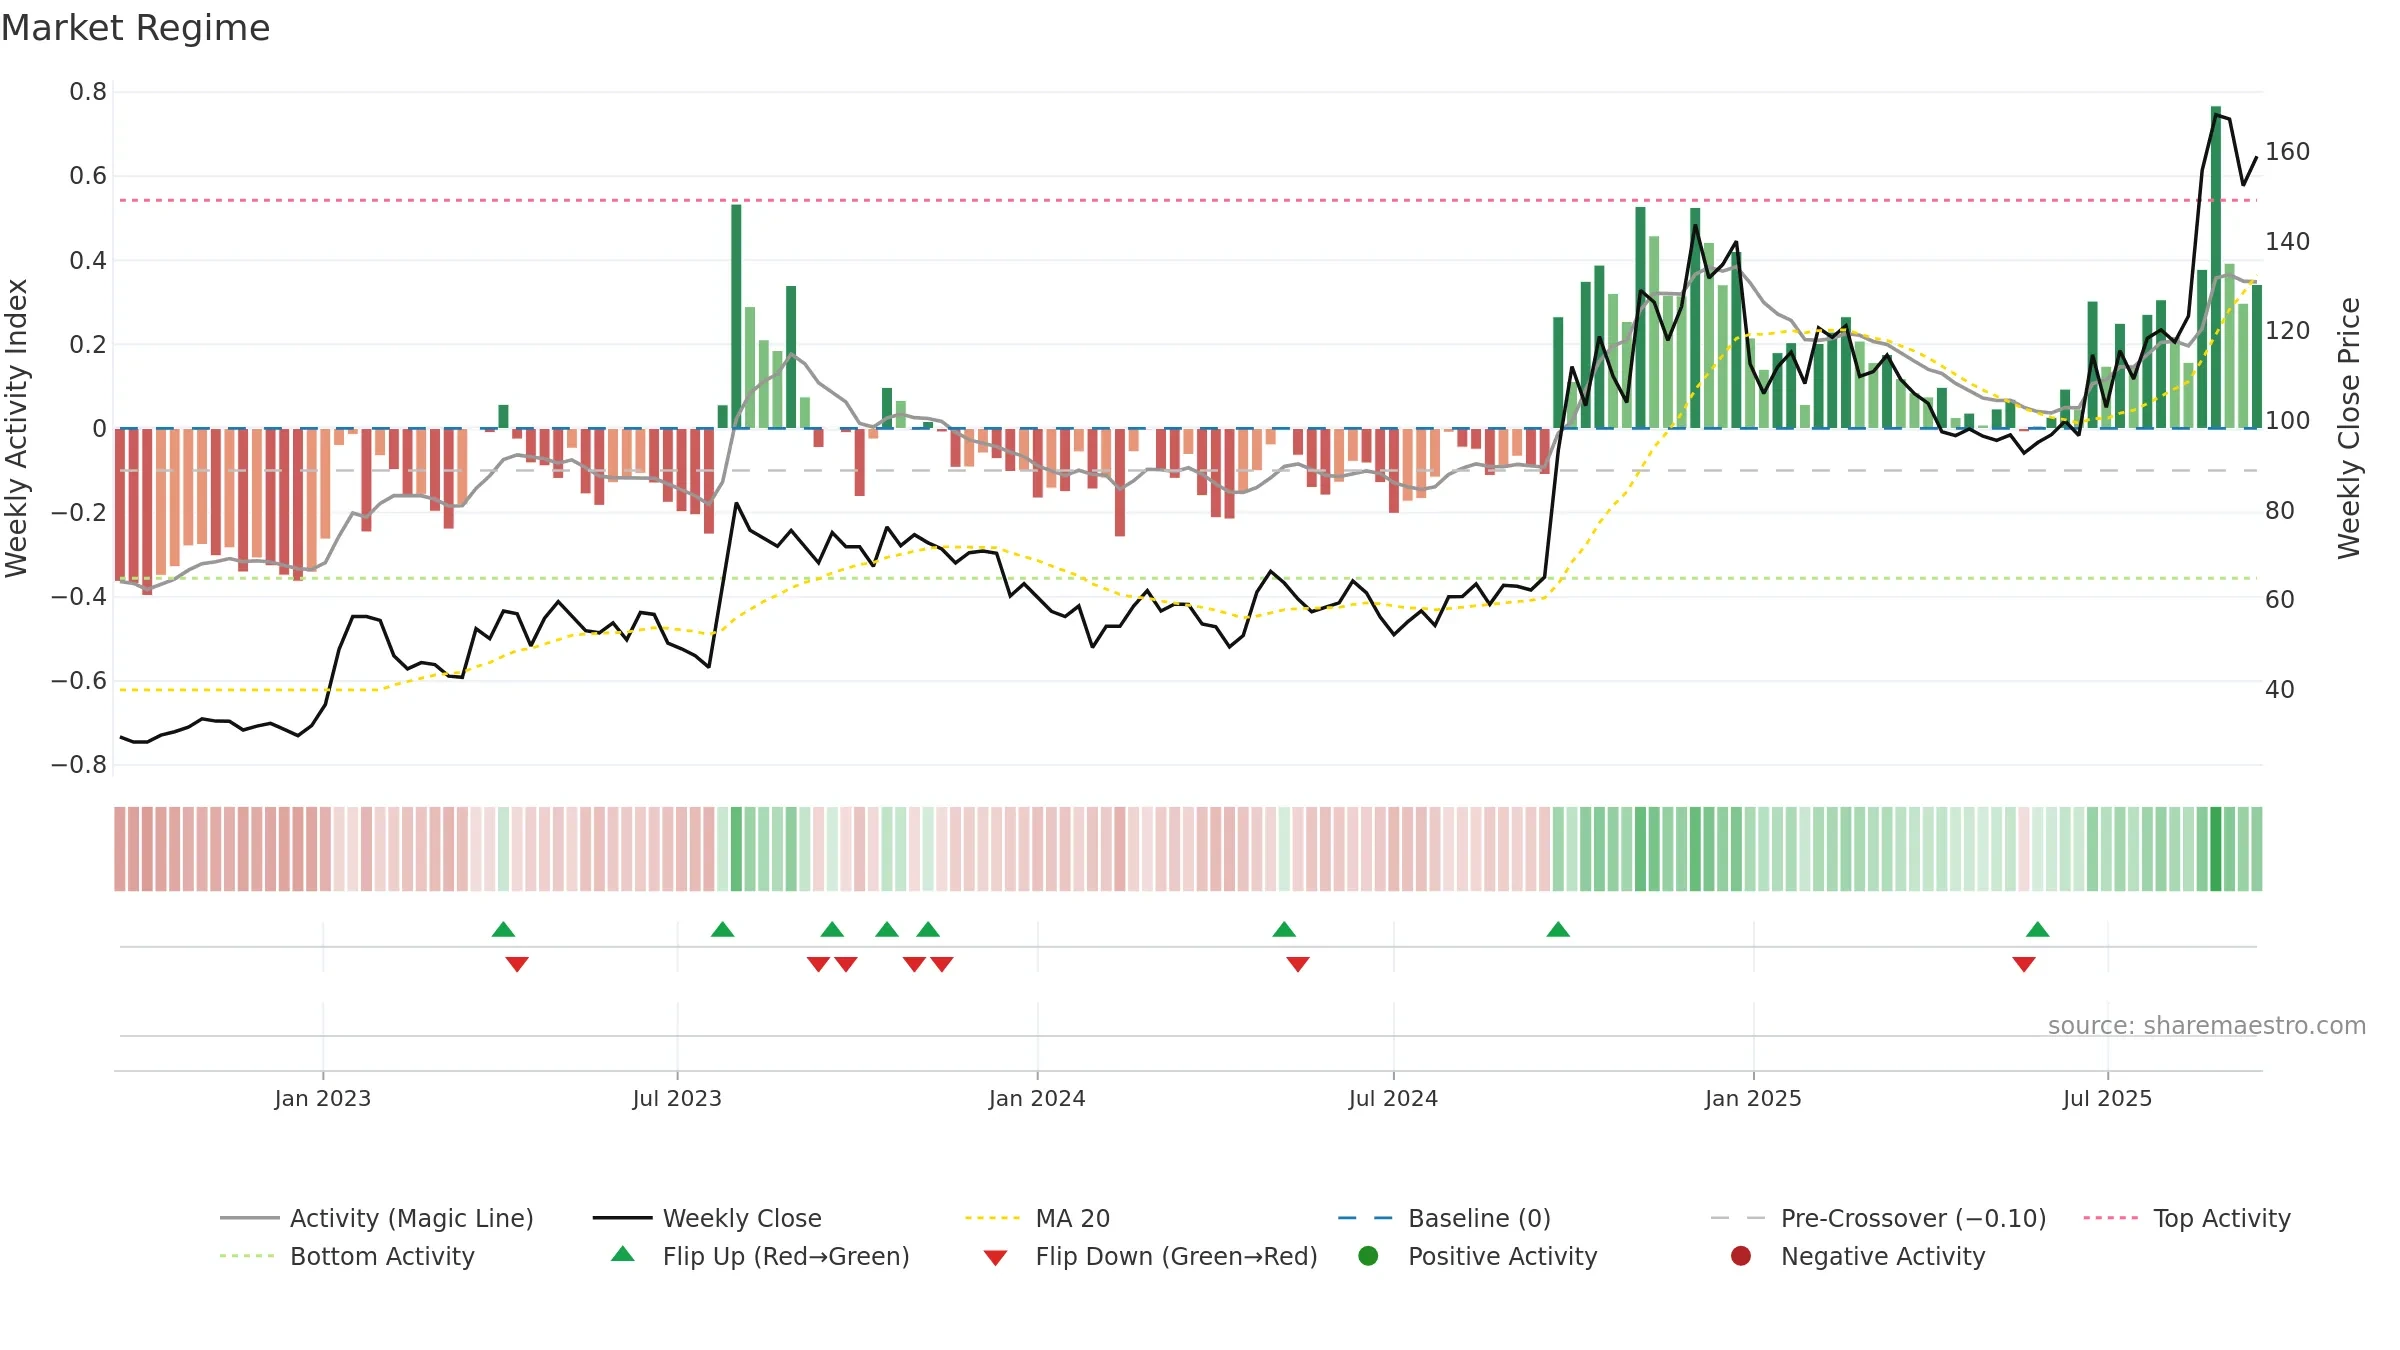The image size is (2400, 1350).
Task: Click the tall green bar just after Jul 2023
Action: 736,316
